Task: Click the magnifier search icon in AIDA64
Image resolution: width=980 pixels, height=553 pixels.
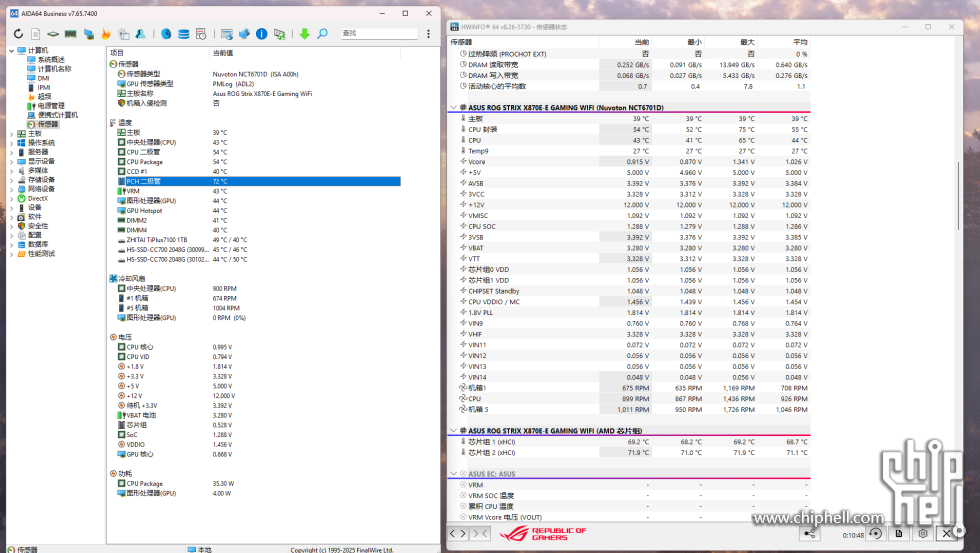Action: pos(322,34)
